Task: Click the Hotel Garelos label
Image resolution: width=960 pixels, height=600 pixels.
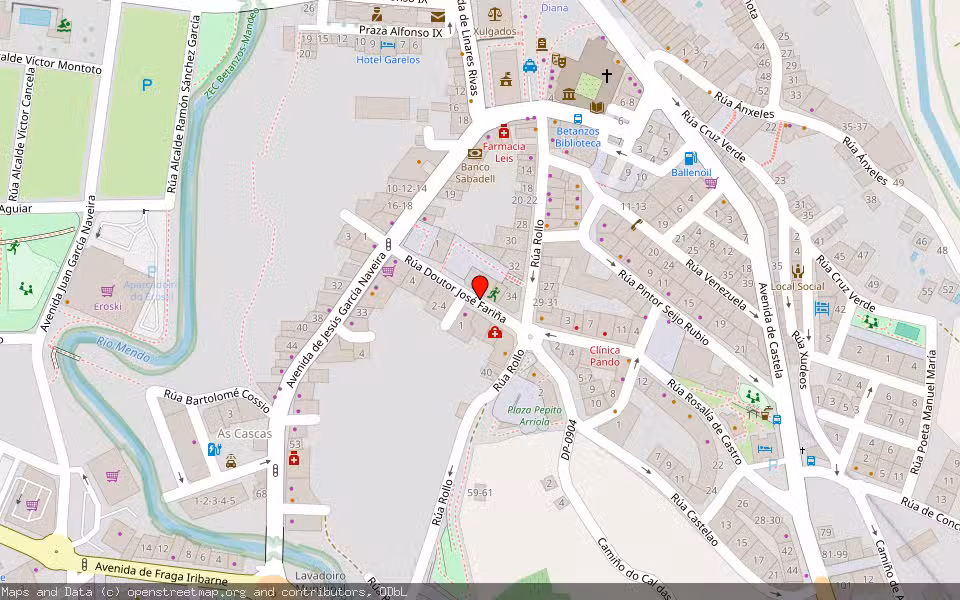Action: coord(390,60)
